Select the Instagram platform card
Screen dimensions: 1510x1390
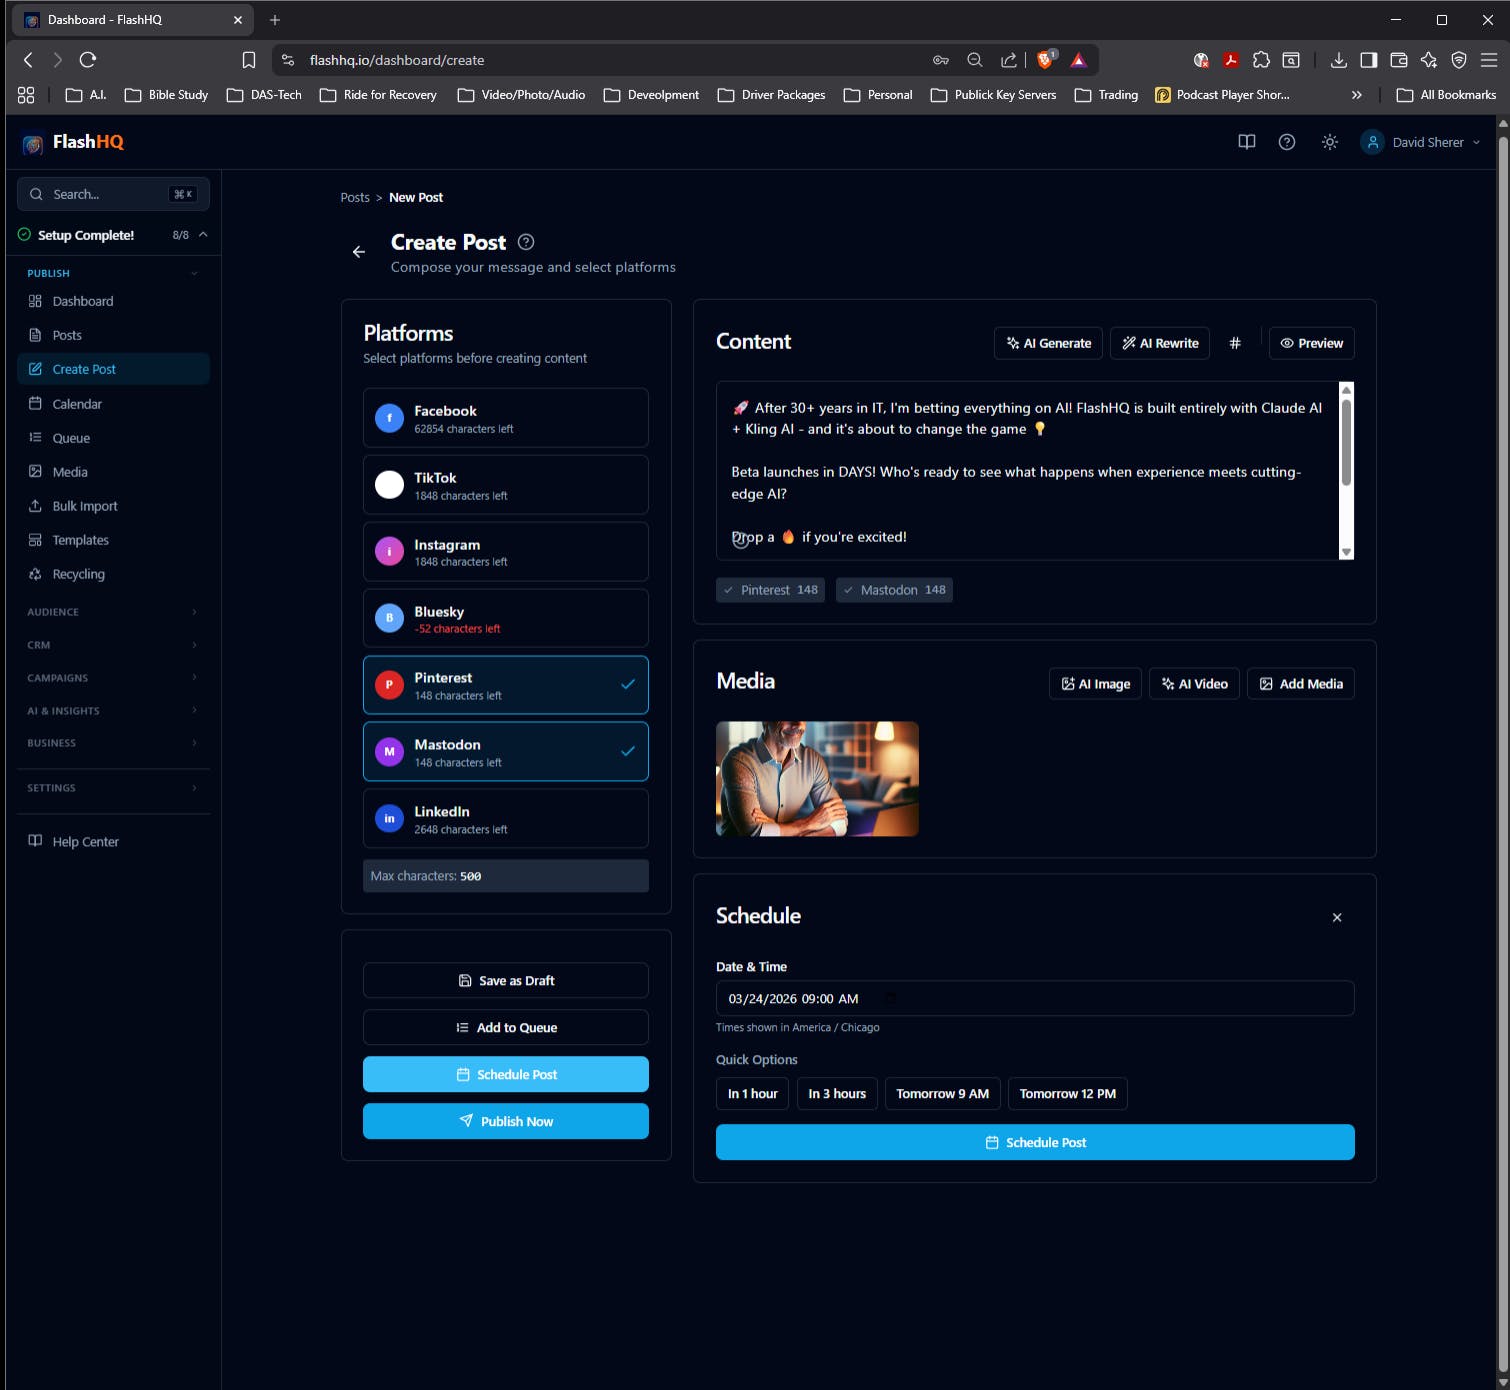[x=505, y=552]
